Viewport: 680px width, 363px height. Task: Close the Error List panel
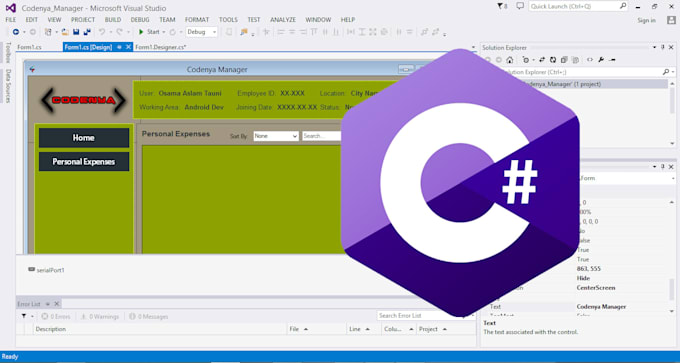coord(56,304)
